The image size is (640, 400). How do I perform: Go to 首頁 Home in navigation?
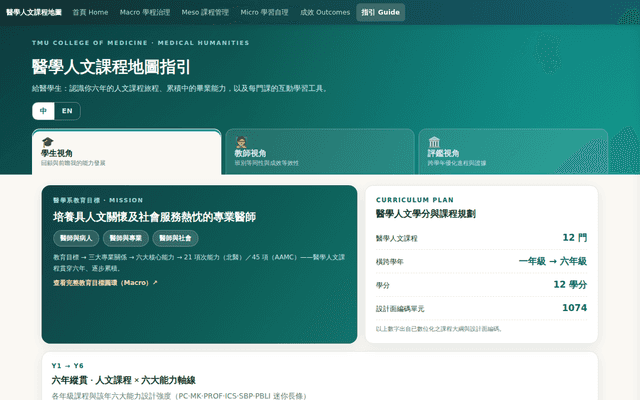(90, 12)
